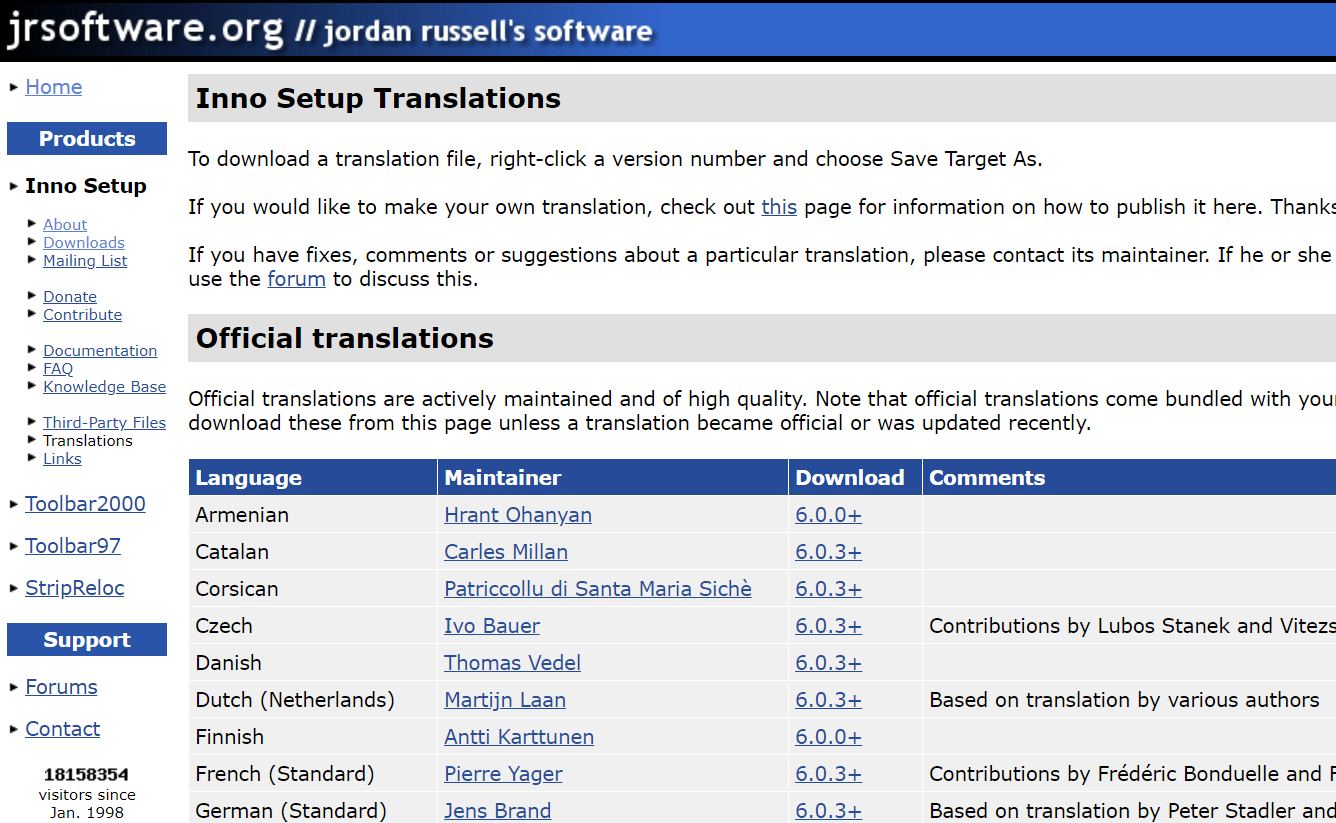Open the Downloads page
Screen dimensions: 1336x823
(x=84, y=242)
